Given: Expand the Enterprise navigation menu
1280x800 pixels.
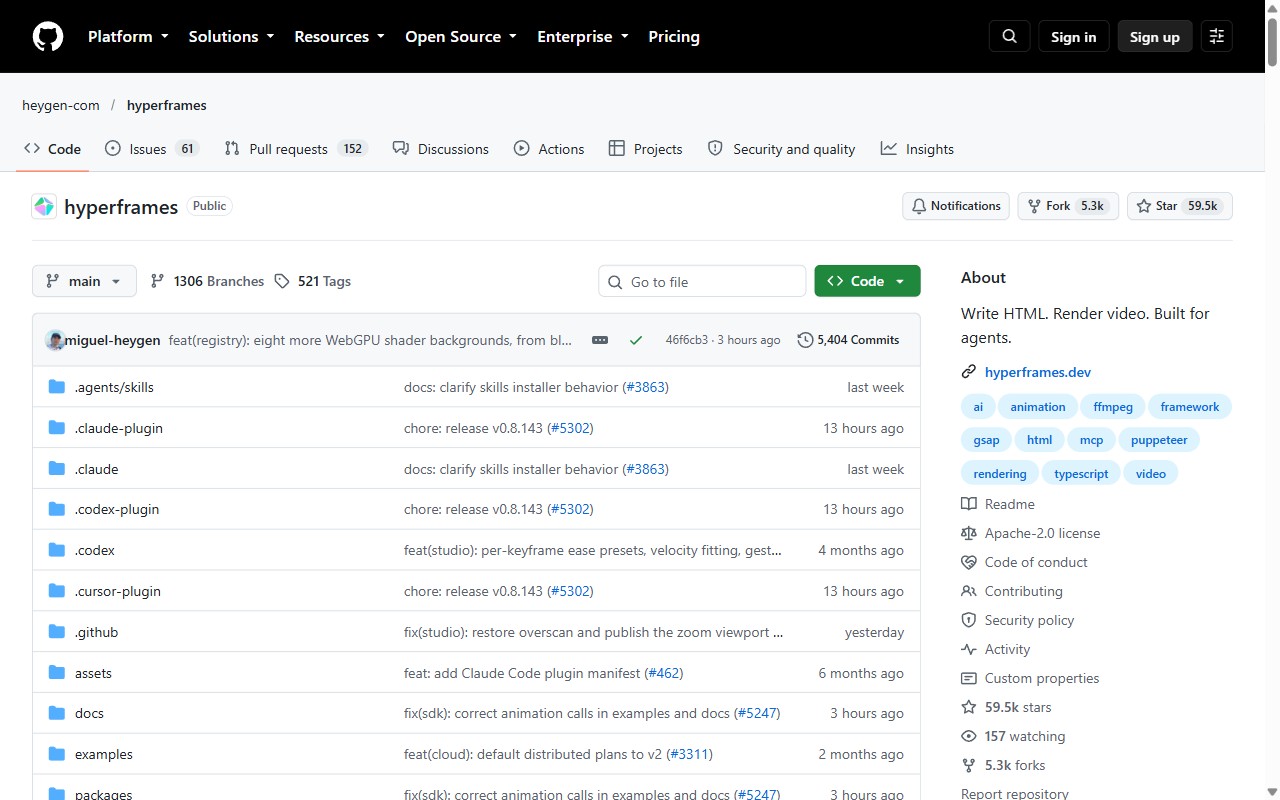Looking at the screenshot, I should pyautogui.click(x=583, y=37).
